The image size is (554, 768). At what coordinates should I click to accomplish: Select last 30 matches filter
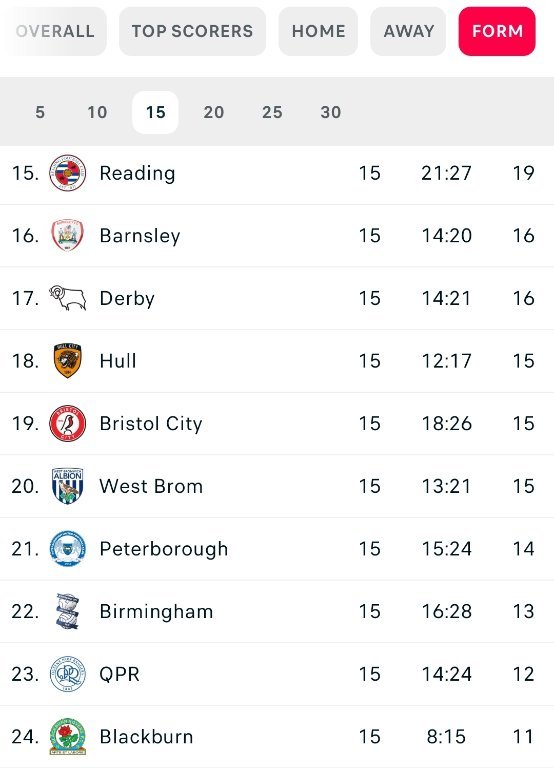click(331, 112)
